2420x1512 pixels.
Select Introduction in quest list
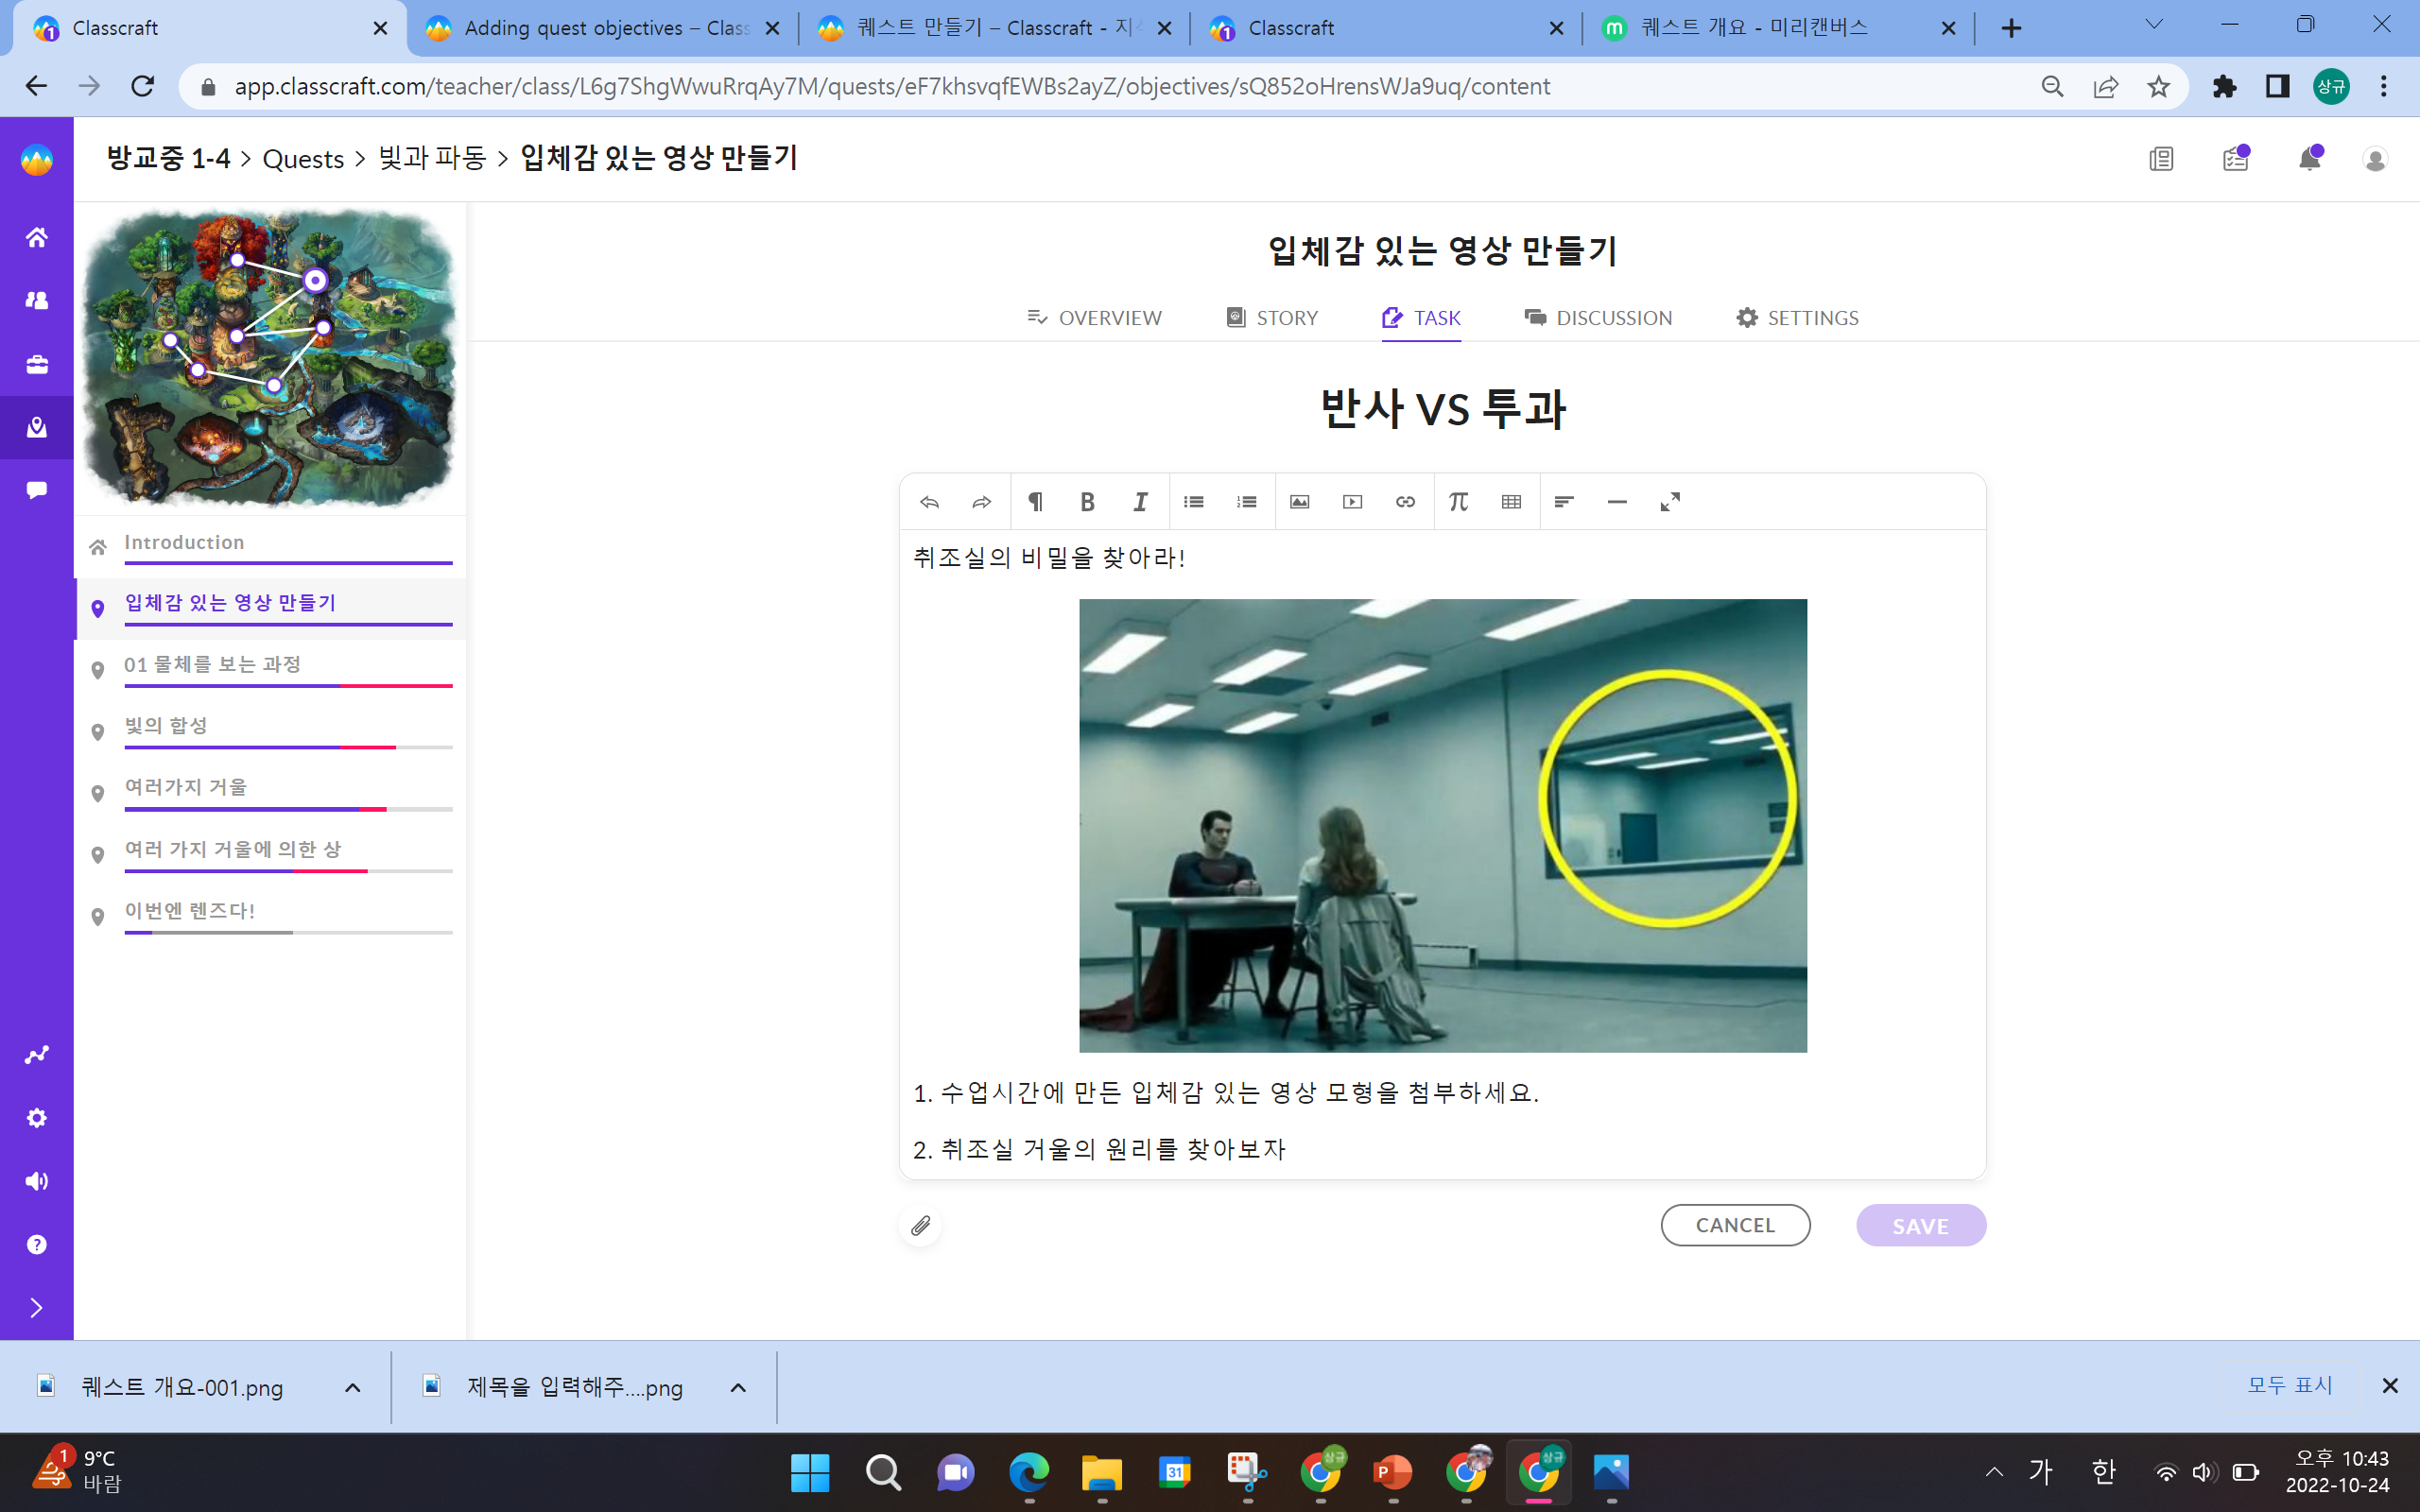[270, 546]
